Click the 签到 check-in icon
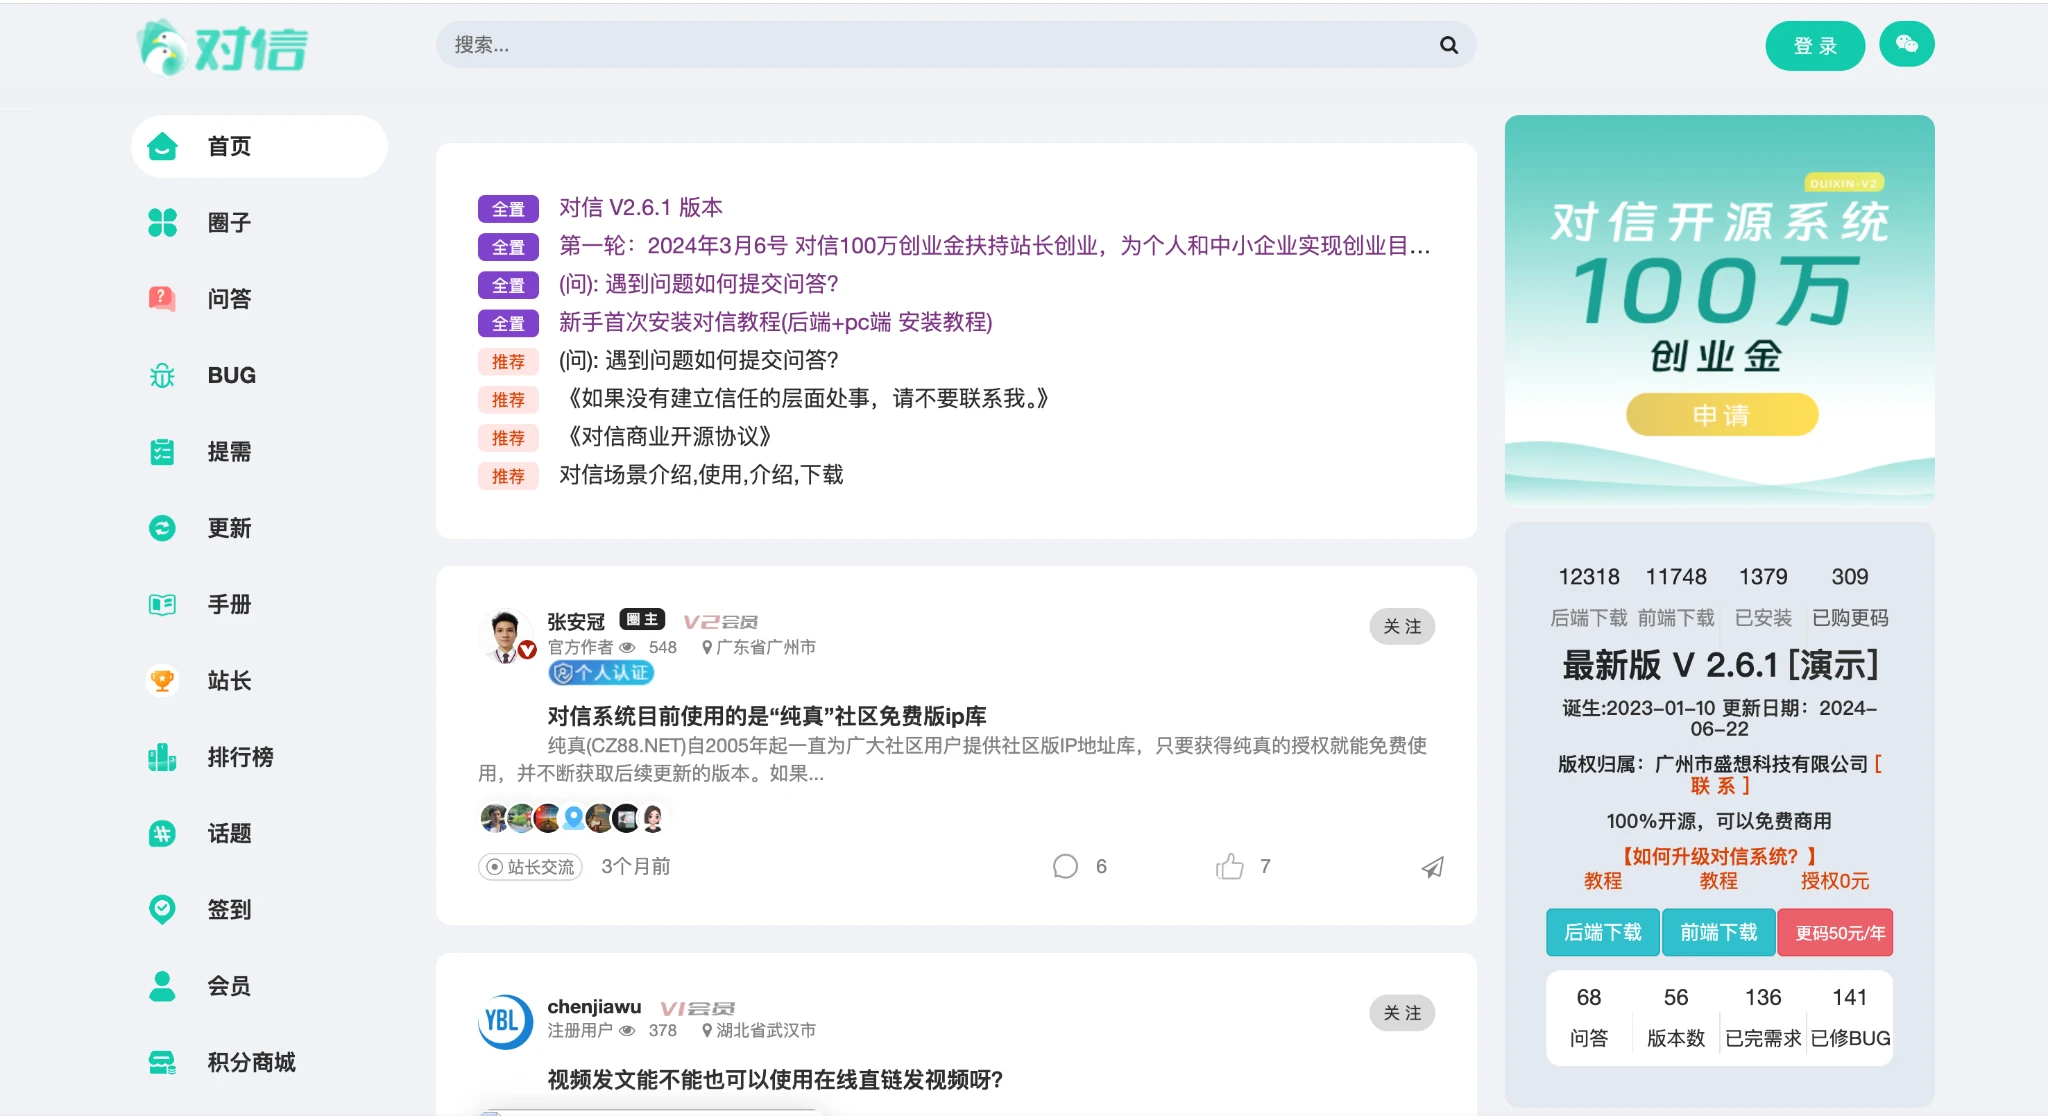Image resolution: width=2048 pixels, height=1116 pixels. pyautogui.click(x=162, y=909)
